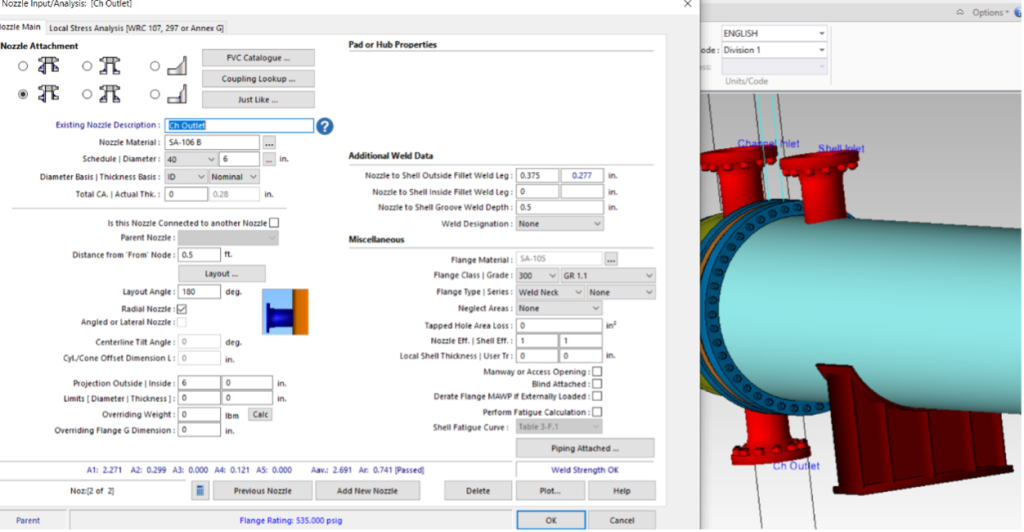
Task: Open the Flange Series dropdown showing None
Action: coord(620,292)
